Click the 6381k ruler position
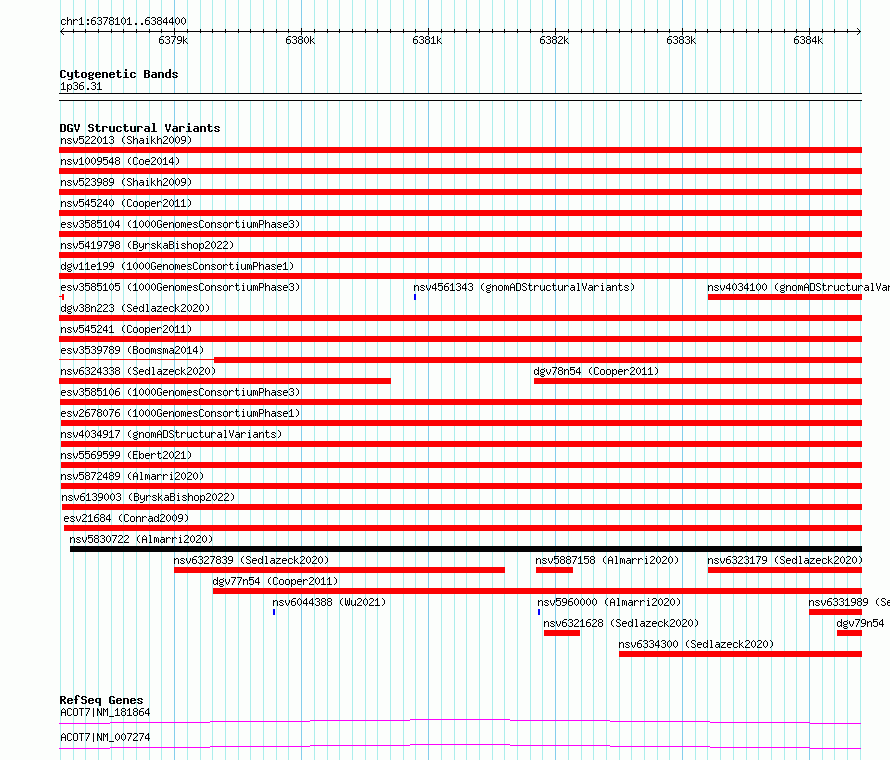Screen dimensions: 890x760 point(427,40)
